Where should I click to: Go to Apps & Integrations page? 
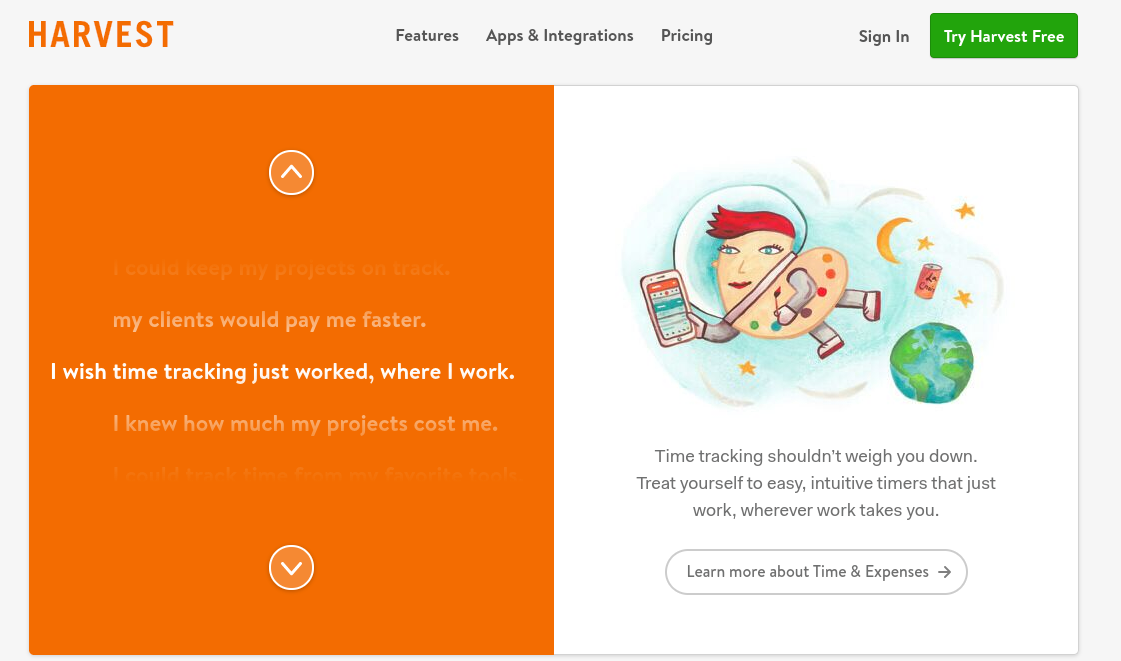559,36
